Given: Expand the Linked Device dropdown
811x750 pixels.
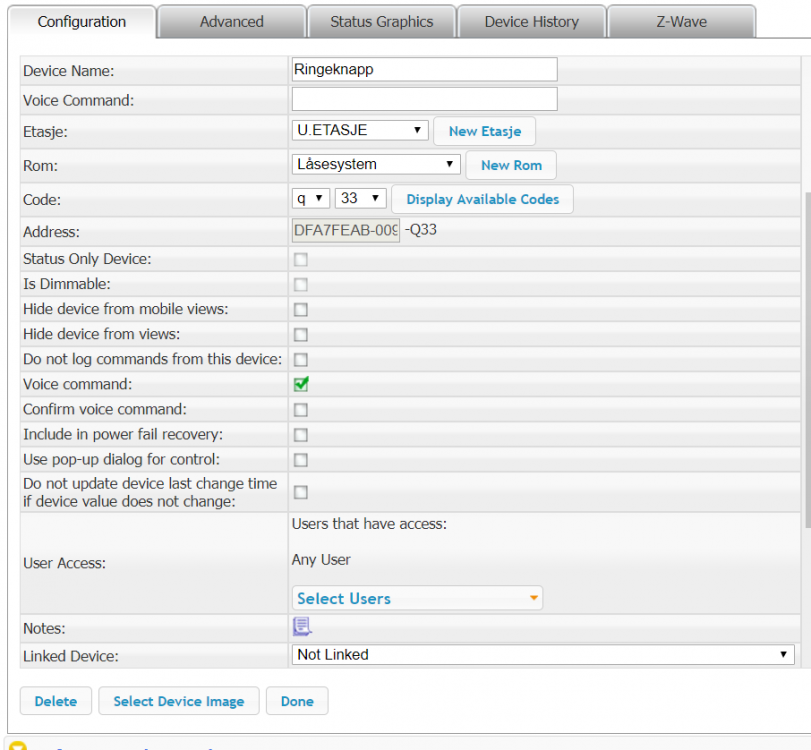Looking at the screenshot, I should (x=543, y=655).
